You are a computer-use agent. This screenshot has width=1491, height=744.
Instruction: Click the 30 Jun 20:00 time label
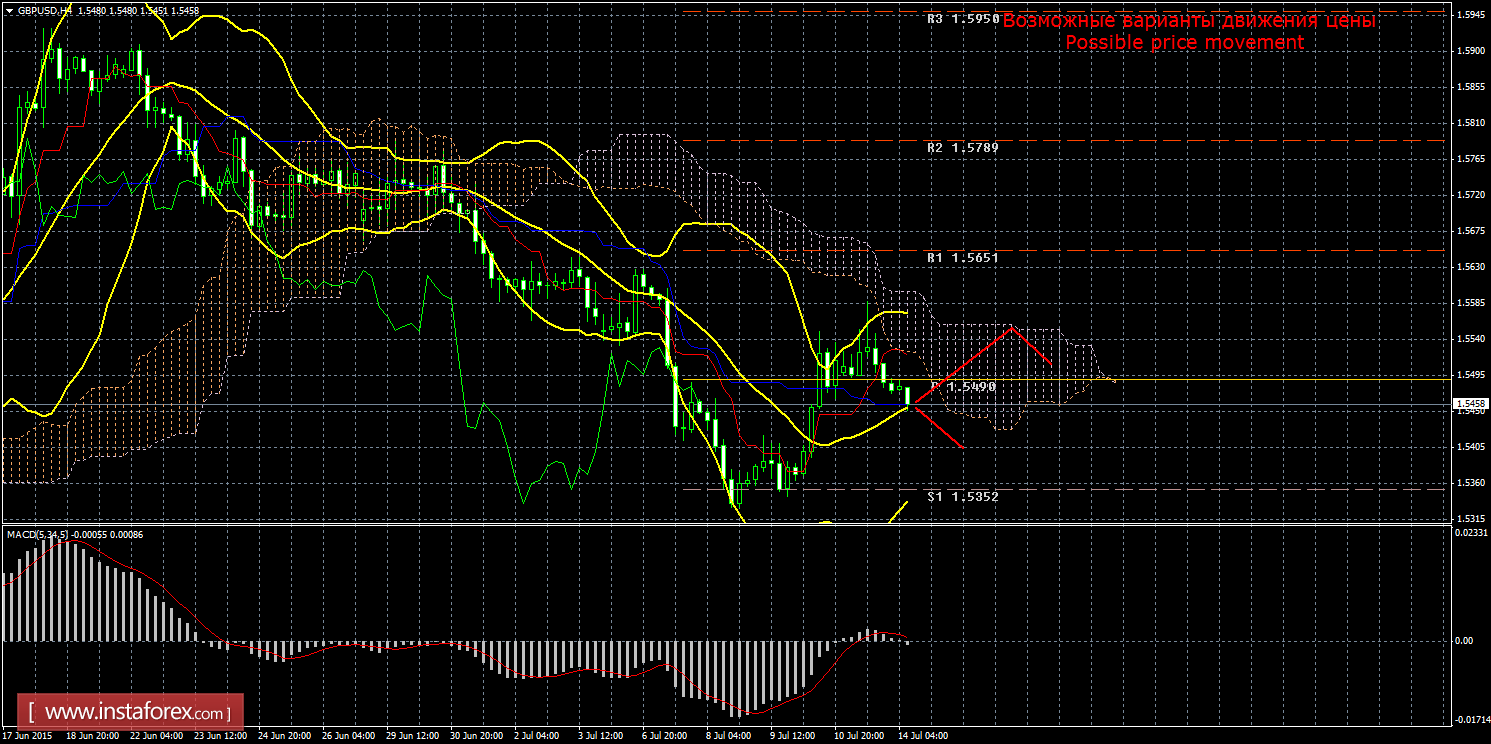click(474, 735)
